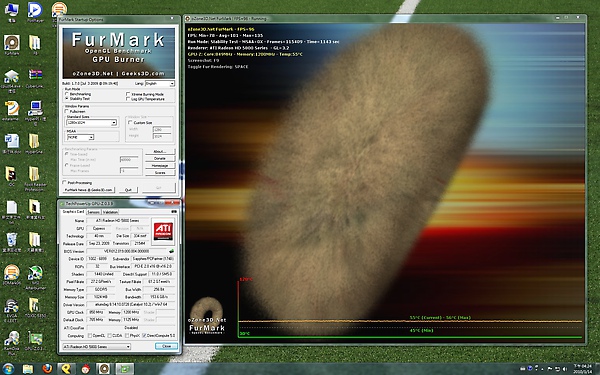Screen dimensions: 600x375
Task: Click the BIOS save chip icon in GPU-Z
Action: coord(171,251)
